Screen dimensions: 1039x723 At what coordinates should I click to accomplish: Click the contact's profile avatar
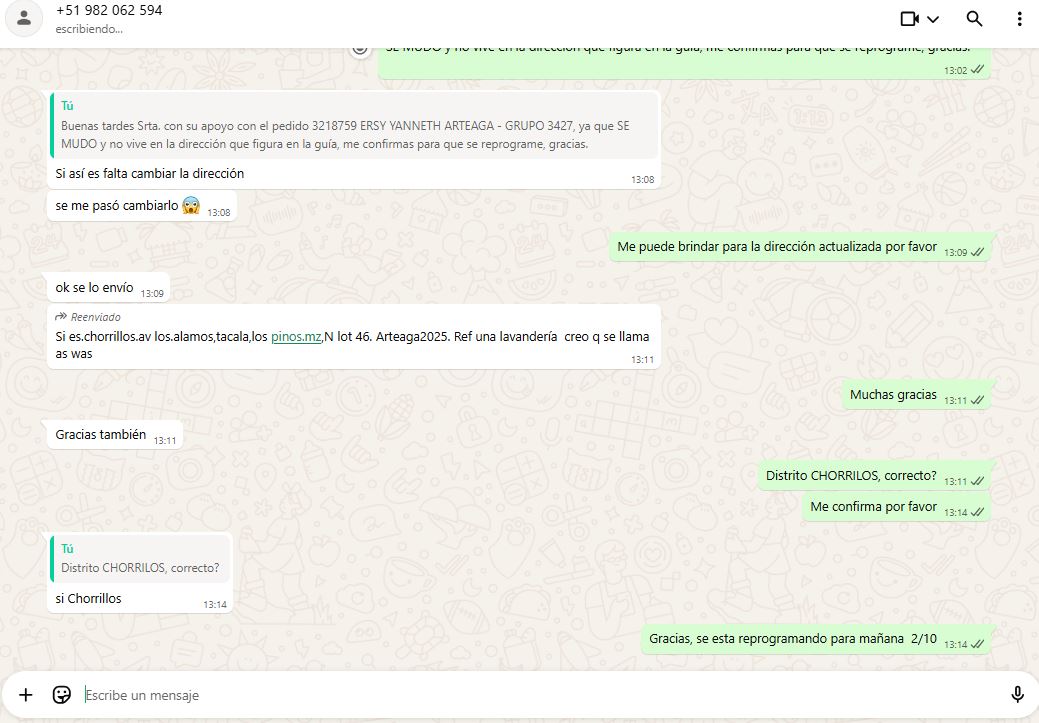(25, 18)
